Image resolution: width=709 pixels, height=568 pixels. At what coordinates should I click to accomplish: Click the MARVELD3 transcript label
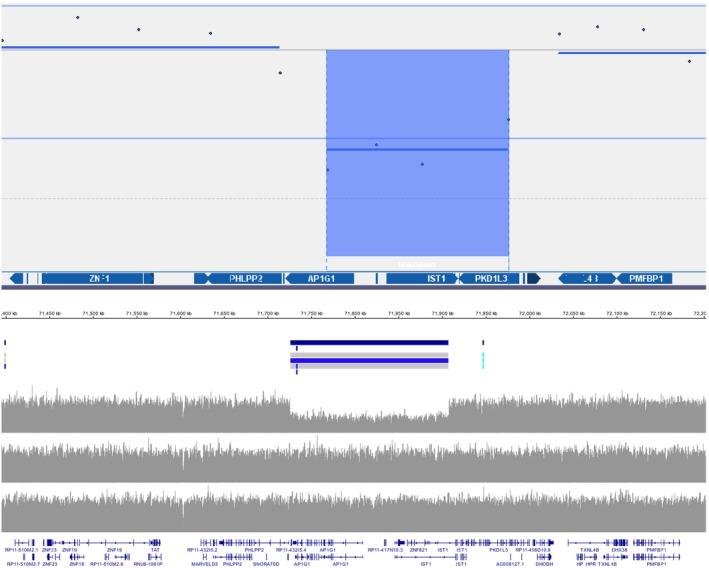pyautogui.click(x=204, y=563)
